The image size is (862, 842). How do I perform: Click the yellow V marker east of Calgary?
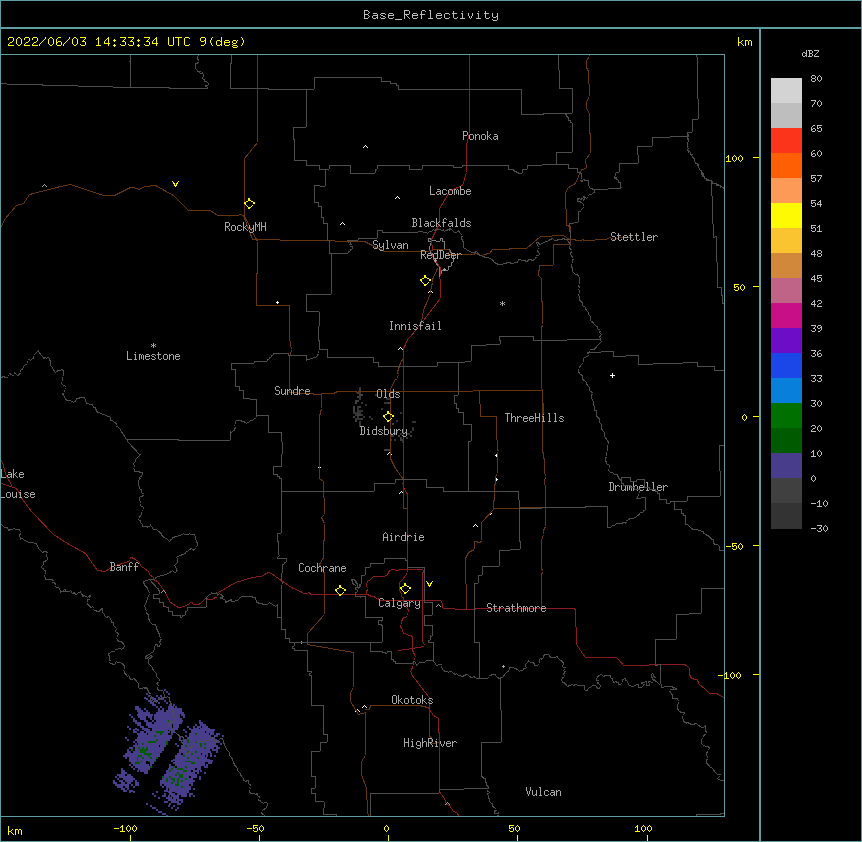pos(429,584)
